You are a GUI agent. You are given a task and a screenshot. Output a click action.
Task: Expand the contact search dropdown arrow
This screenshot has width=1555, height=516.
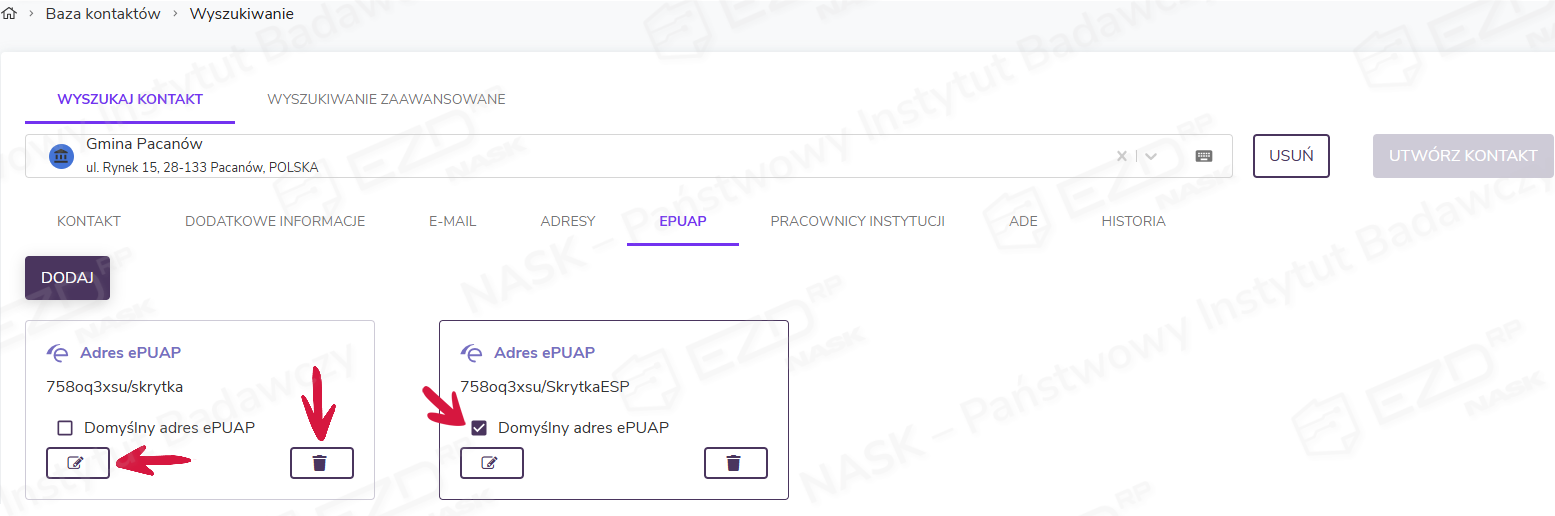pyautogui.click(x=1151, y=156)
